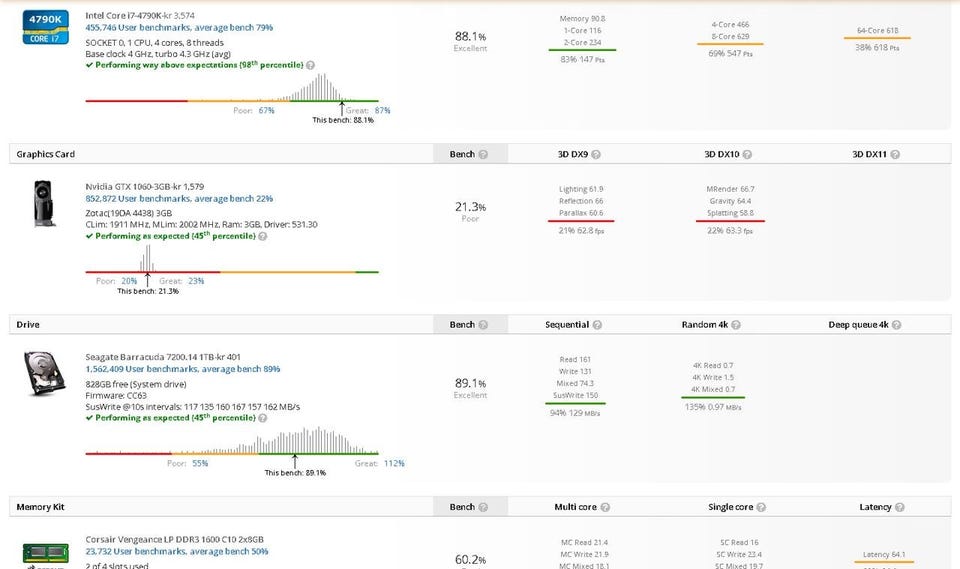This screenshot has height=569, width=960.
Task: Click help icon beside 3D DX10 header
Action: pyautogui.click(x=746, y=155)
